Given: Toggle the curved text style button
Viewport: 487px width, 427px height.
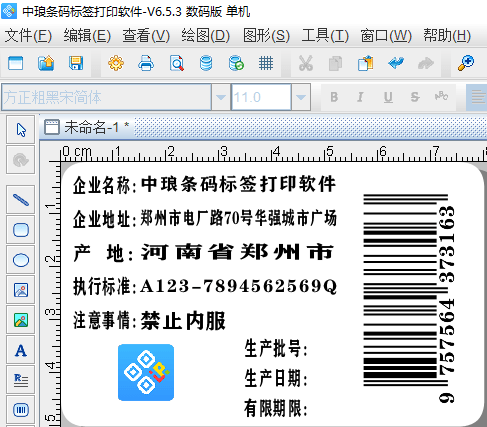Looking at the screenshot, I should 442,97.
